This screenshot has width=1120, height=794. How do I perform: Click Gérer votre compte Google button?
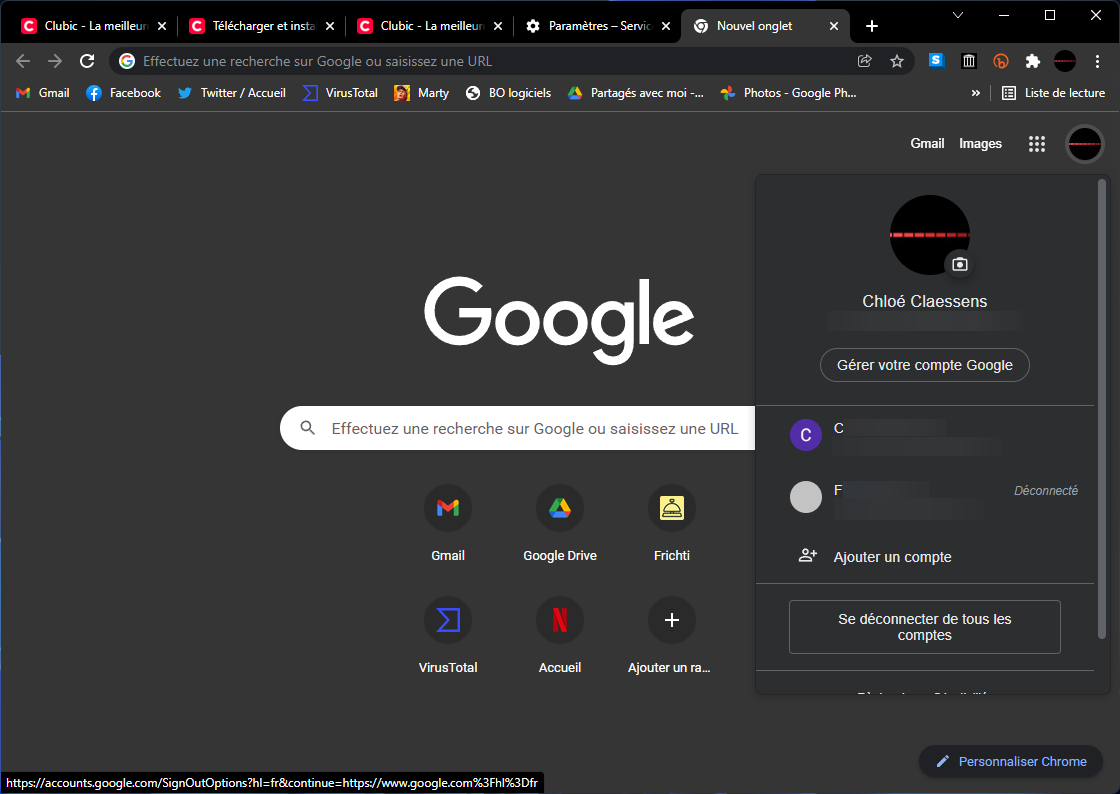(x=924, y=365)
